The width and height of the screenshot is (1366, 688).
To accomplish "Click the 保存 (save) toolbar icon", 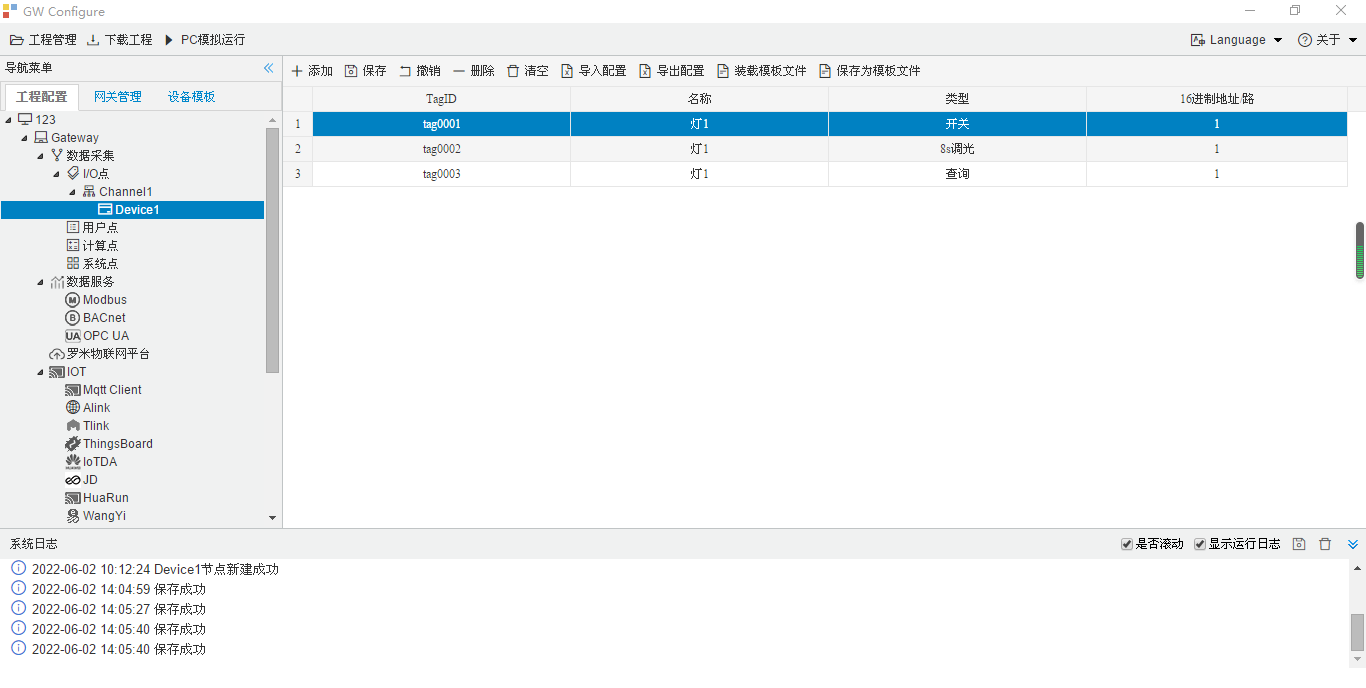I will 351,71.
